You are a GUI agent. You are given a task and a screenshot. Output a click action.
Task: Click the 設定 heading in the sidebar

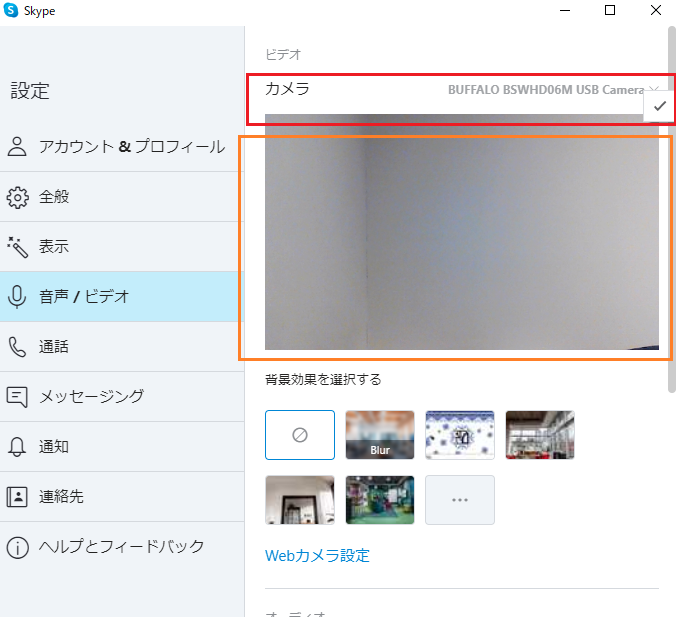30,91
